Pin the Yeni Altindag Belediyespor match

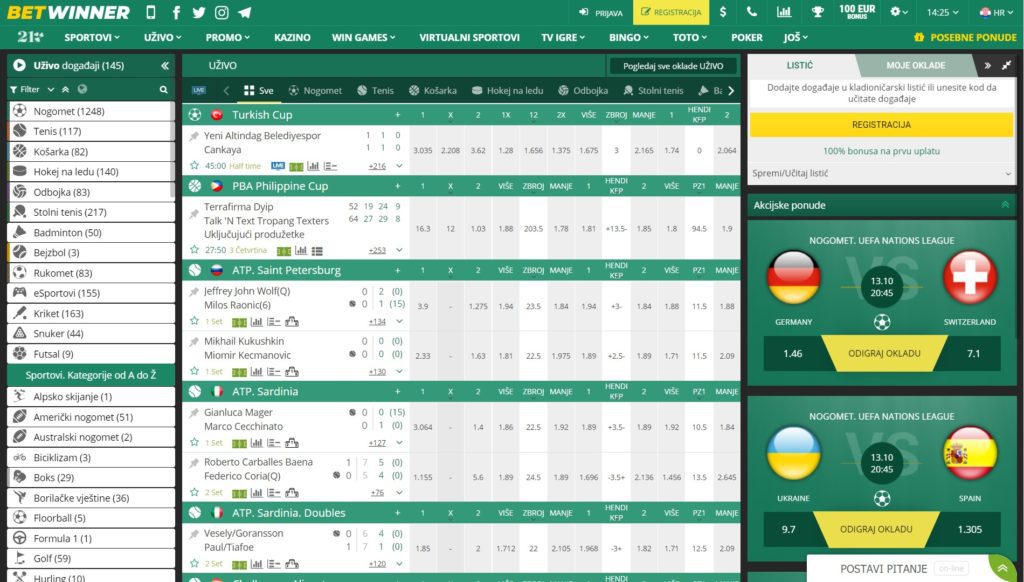point(194,136)
